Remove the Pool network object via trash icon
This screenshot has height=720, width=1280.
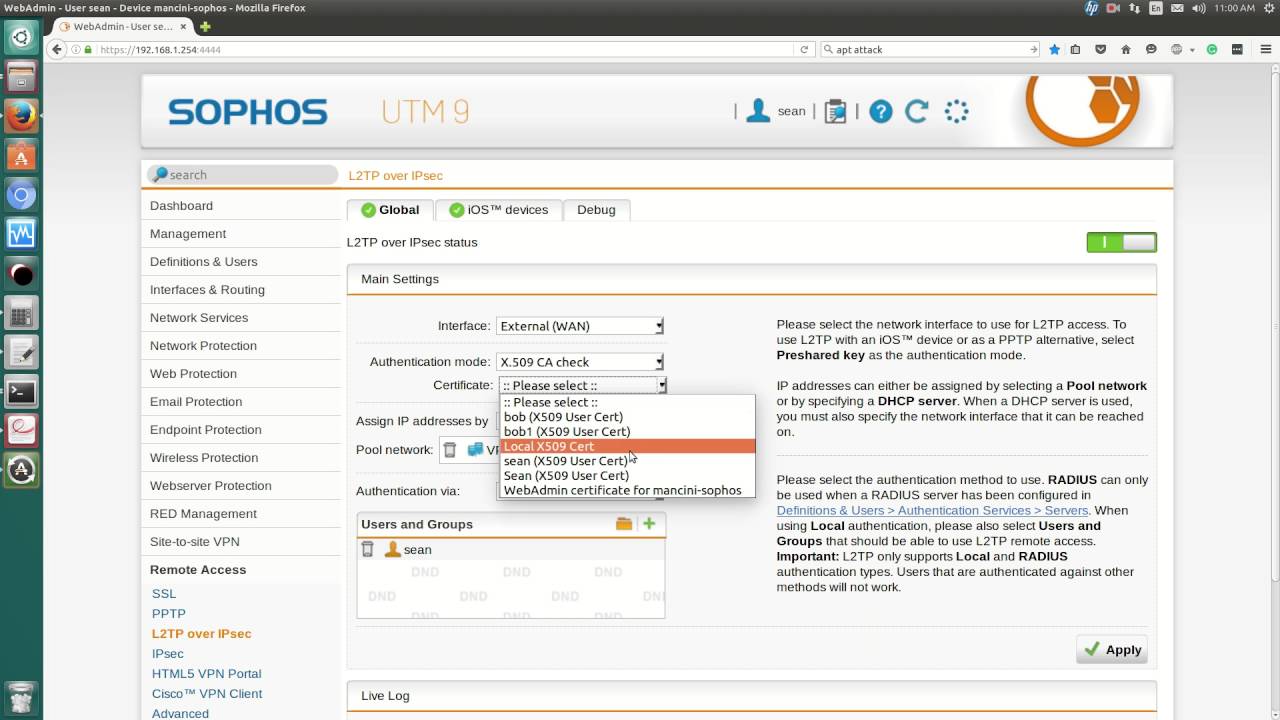coord(450,450)
